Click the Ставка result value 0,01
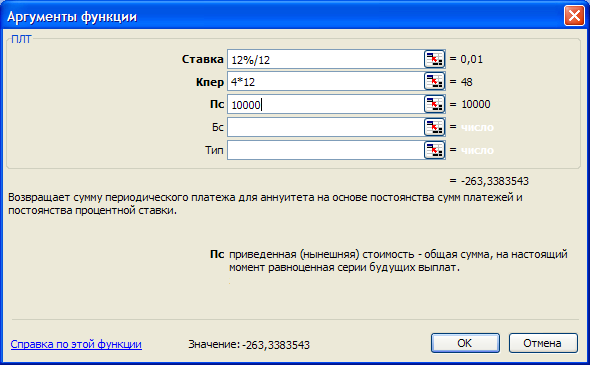The height and width of the screenshot is (365, 590). click(471, 59)
